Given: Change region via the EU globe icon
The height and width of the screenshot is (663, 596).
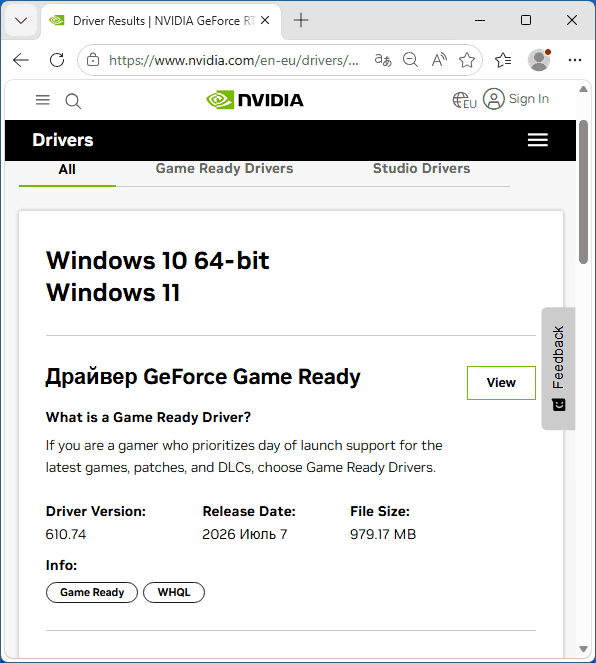Looking at the screenshot, I should [x=464, y=100].
